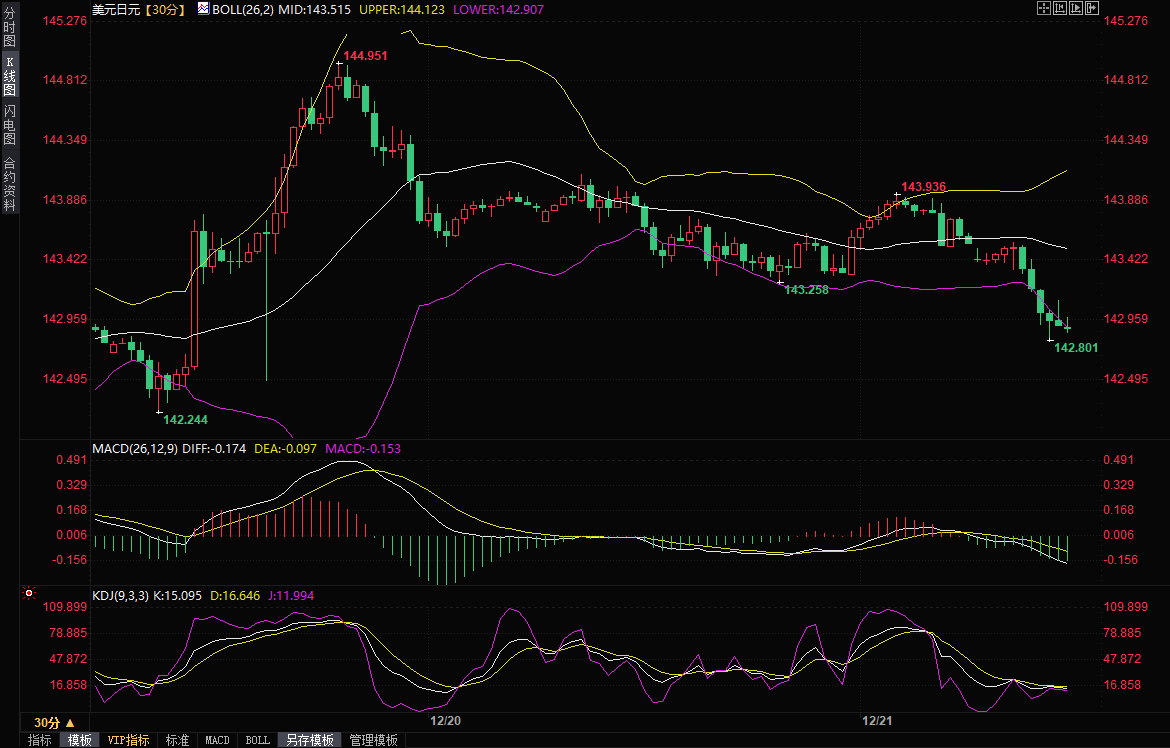Open 合约资料 in the left sidebar
The width and height of the screenshot is (1170, 748).
pyautogui.click(x=9, y=184)
